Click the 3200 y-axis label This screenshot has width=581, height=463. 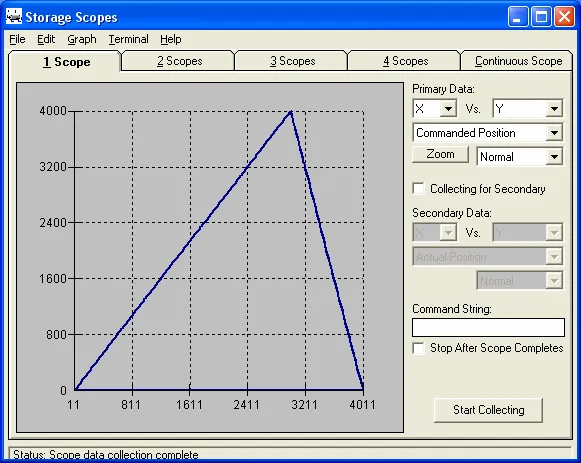tap(53, 167)
